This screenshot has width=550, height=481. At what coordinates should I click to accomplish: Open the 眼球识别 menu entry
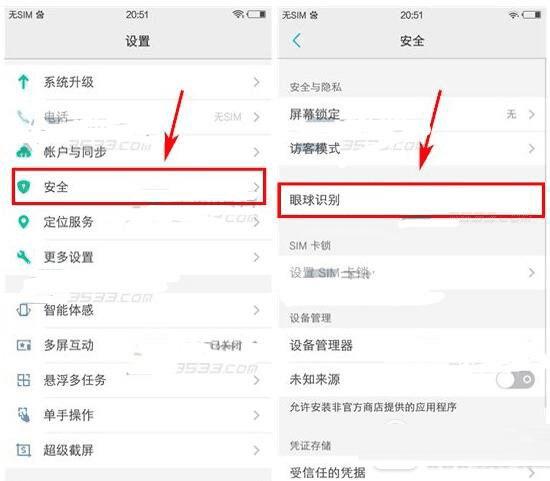tap(411, 200)
